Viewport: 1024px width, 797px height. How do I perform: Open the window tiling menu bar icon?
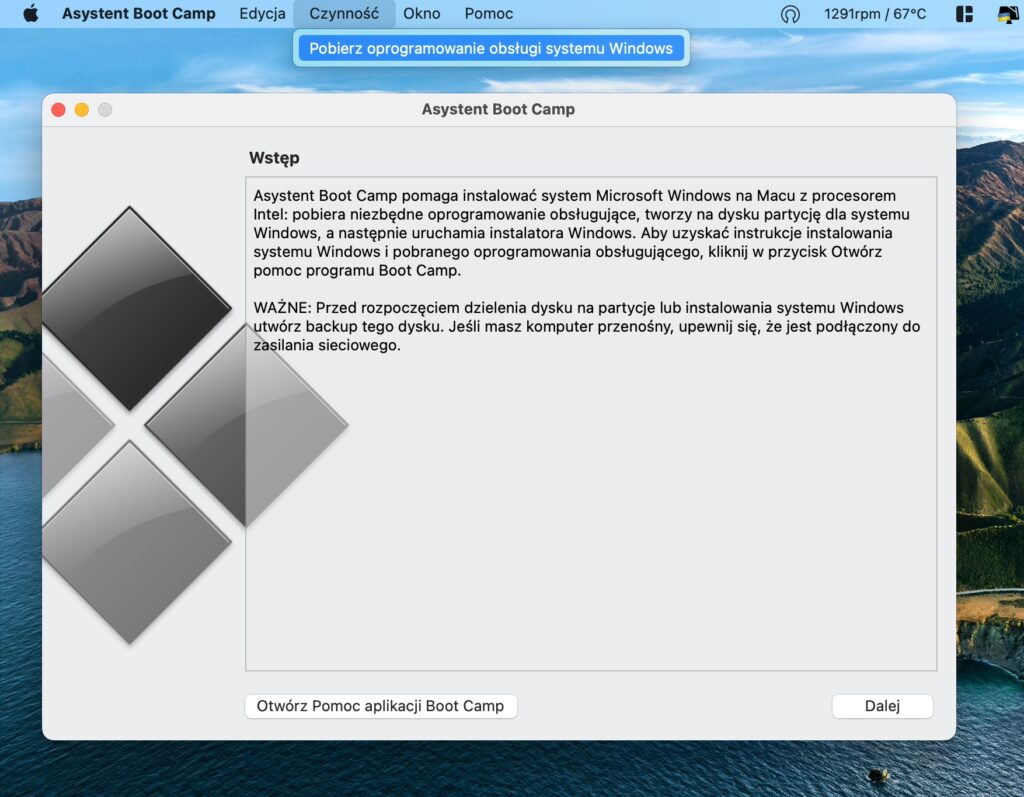965,14
